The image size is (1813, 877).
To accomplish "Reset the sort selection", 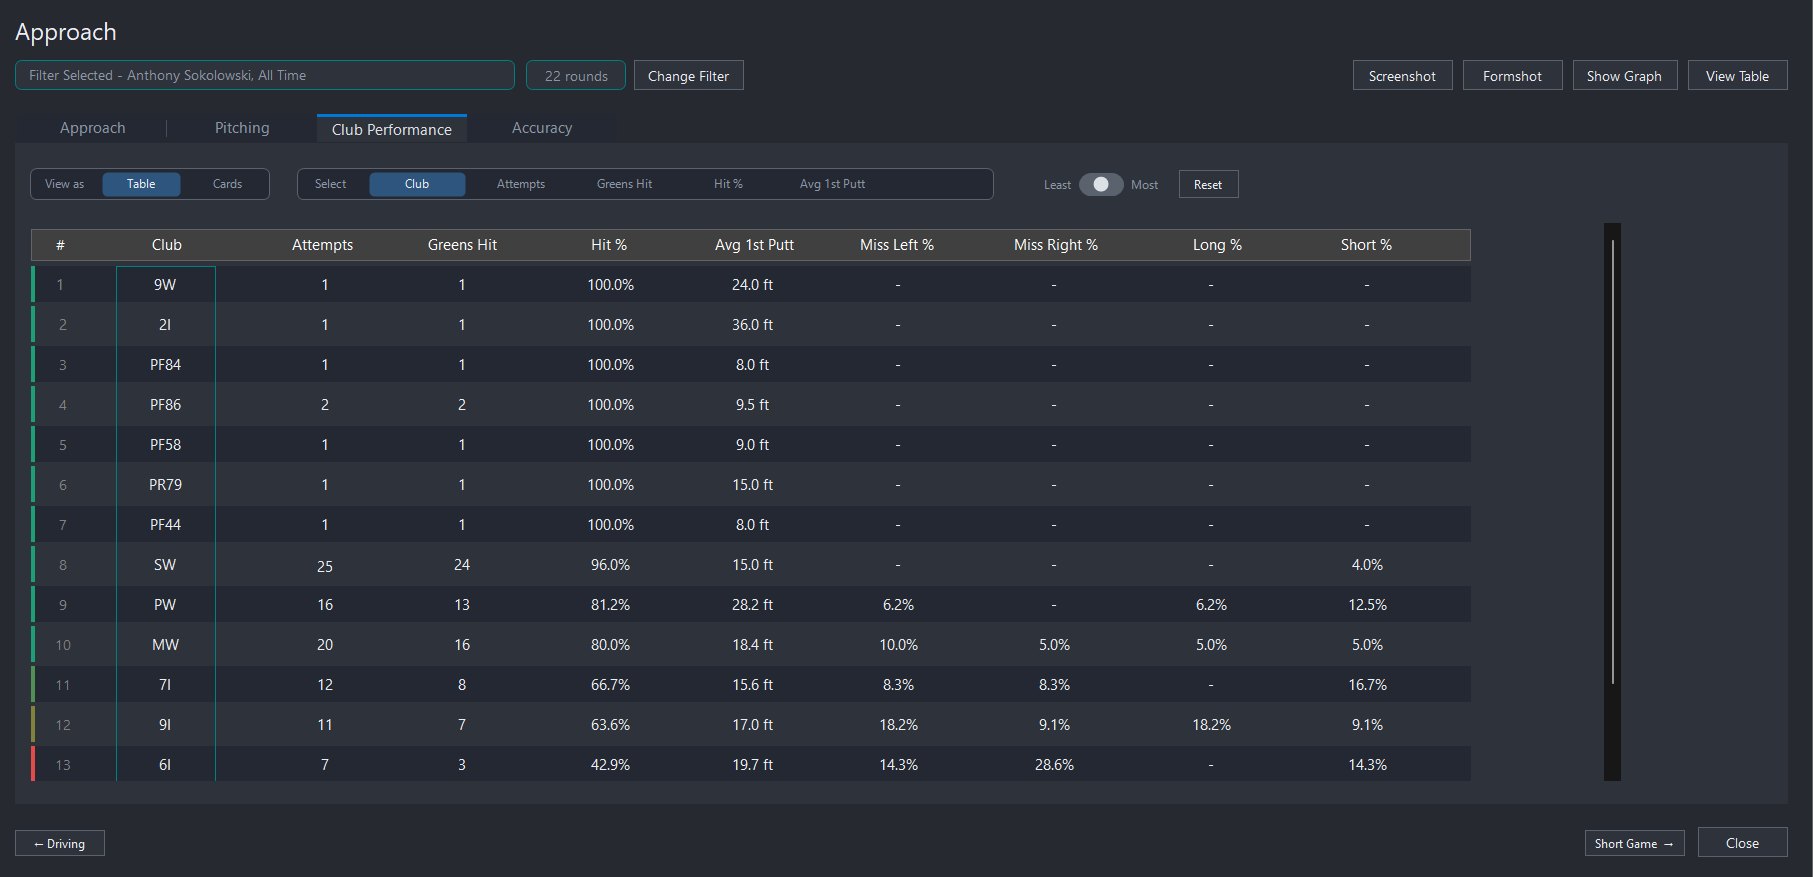I will click(1208, 184).
